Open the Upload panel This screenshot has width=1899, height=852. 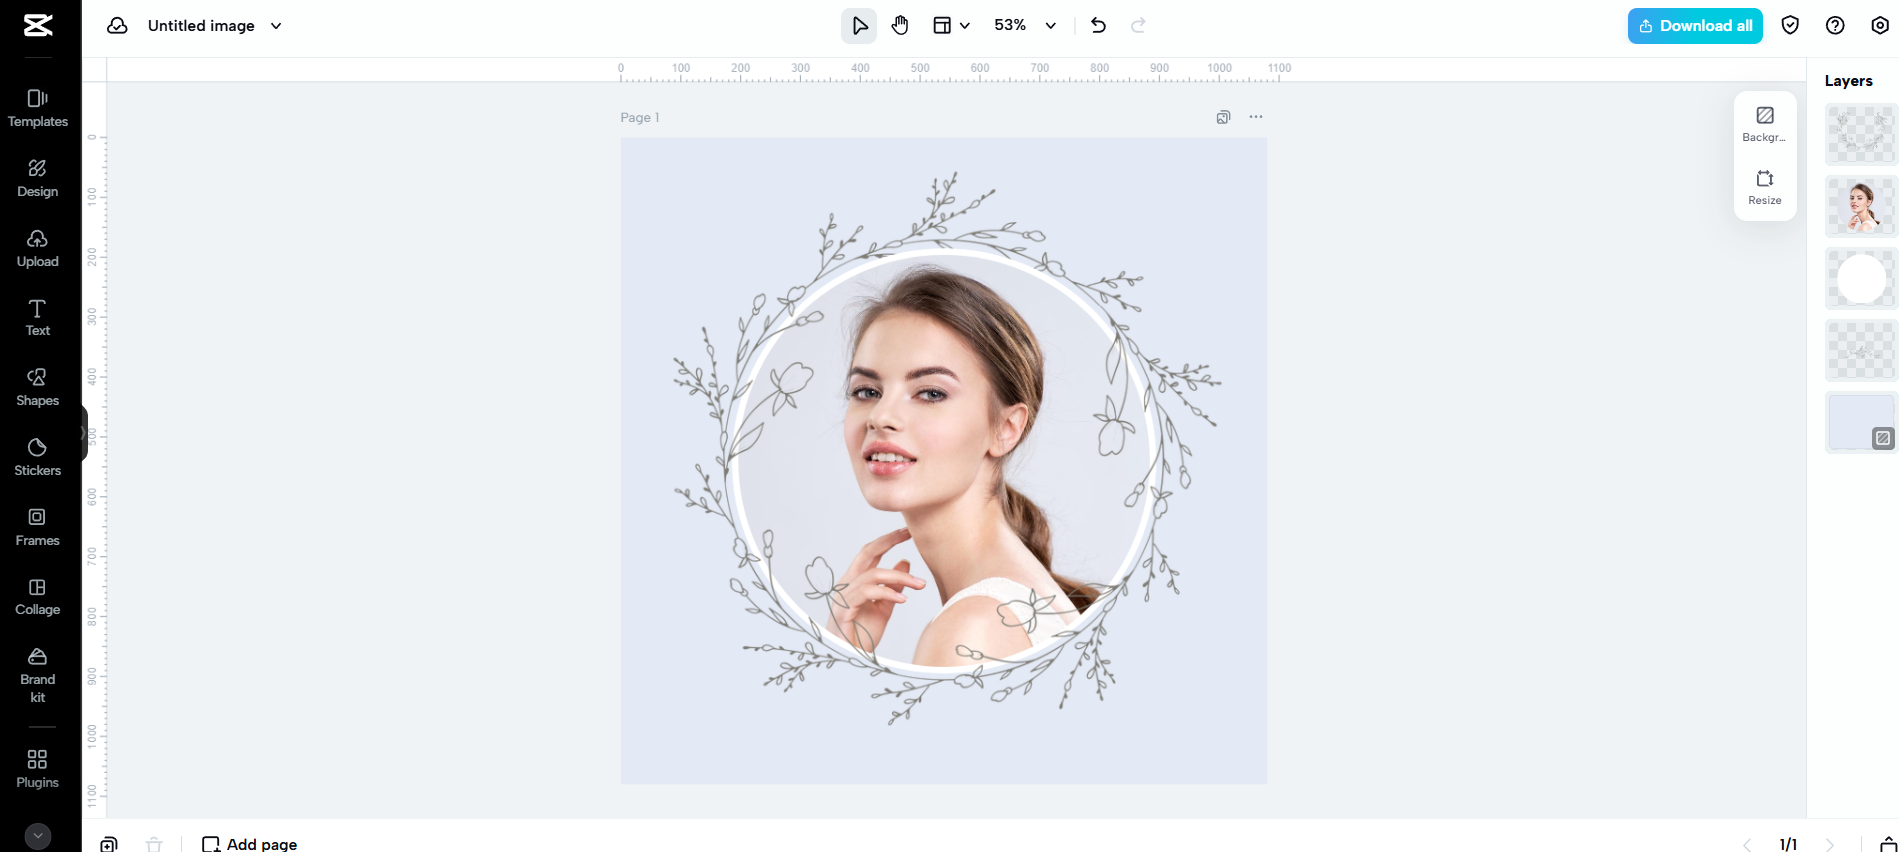pos(38,248)
